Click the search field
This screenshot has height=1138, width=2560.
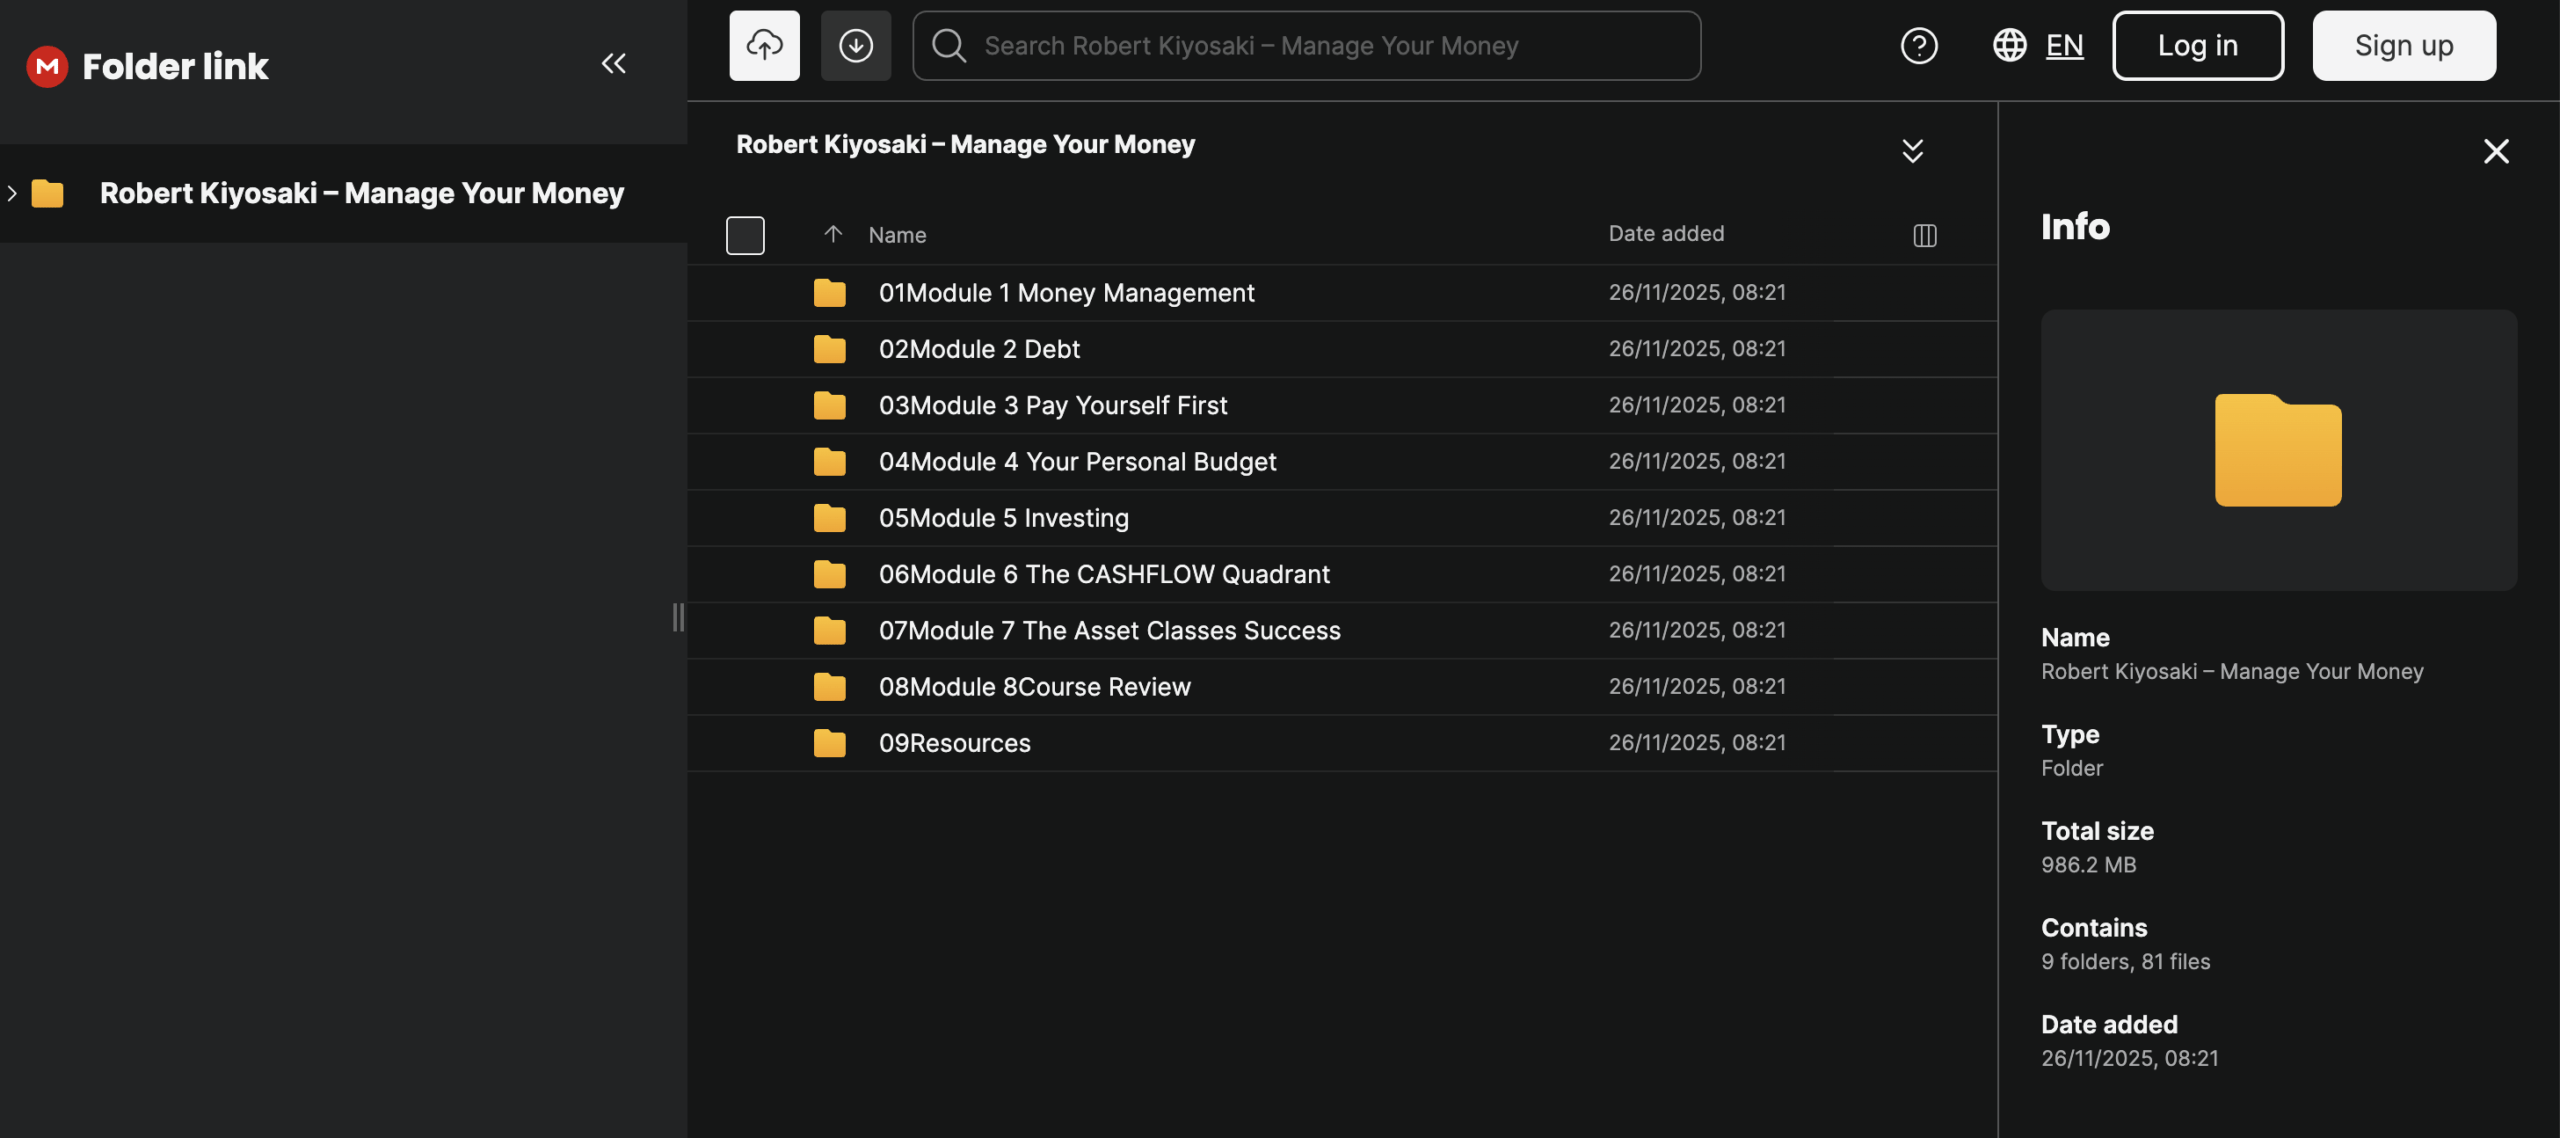1306,46
